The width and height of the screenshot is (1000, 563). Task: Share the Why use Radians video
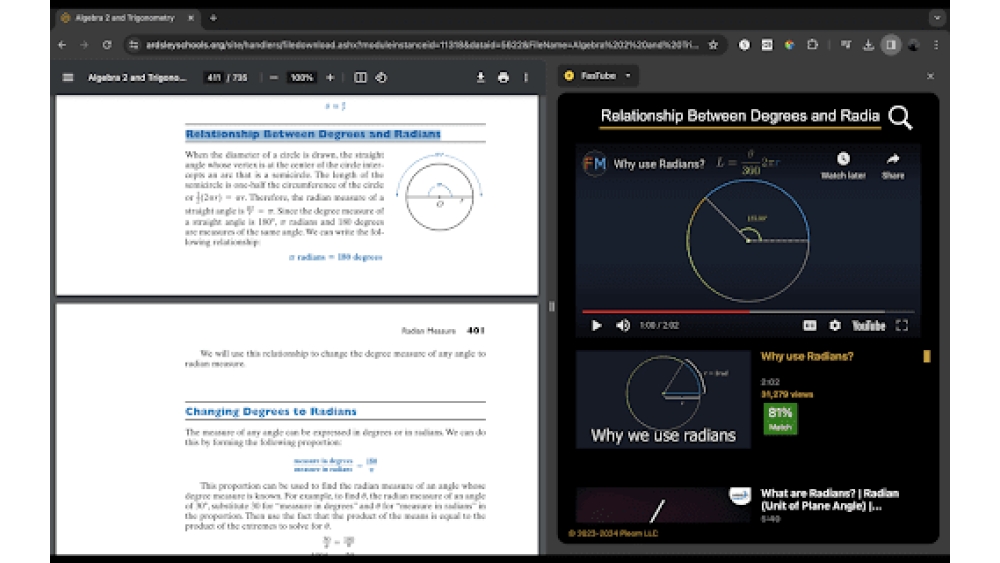(x=892, y=165)
